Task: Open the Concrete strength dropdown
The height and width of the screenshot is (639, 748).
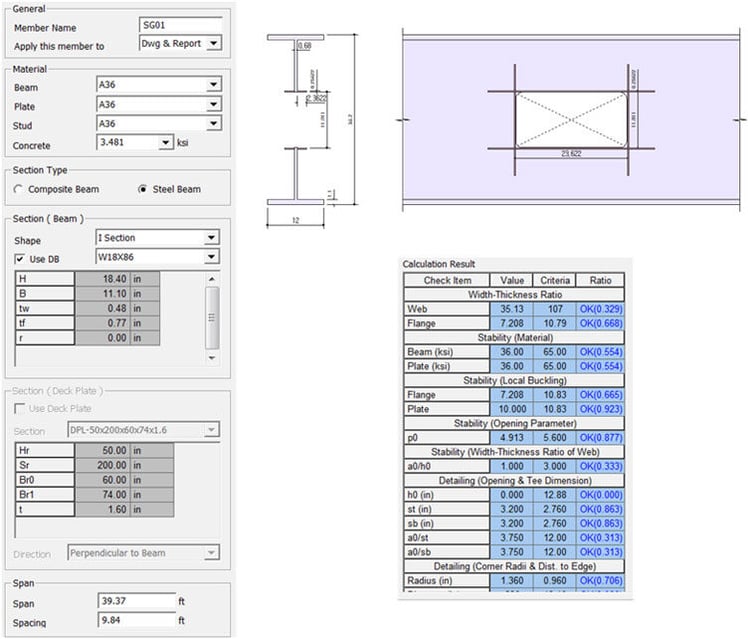Action: [166, 143]
